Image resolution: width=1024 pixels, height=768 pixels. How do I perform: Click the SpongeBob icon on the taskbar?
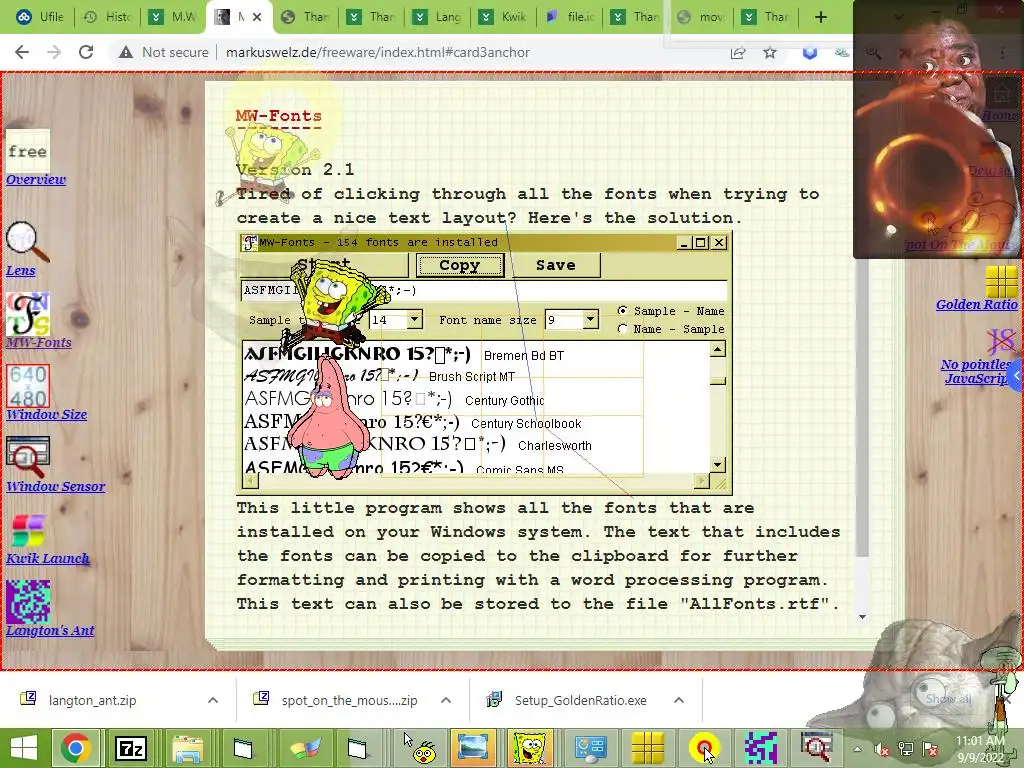[529, 748]
